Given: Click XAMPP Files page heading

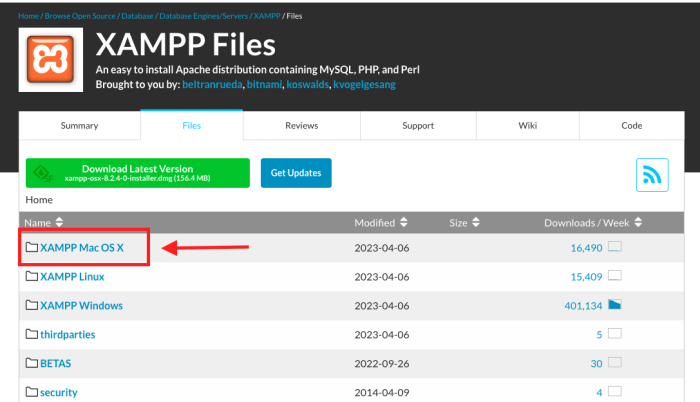Looking at the screenshot, I should click(x=186, y=45).
